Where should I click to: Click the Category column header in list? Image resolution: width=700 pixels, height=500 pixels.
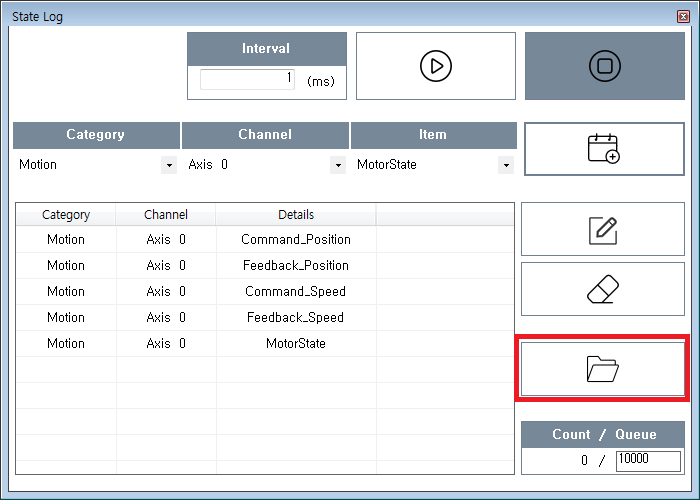click(66, 215)
